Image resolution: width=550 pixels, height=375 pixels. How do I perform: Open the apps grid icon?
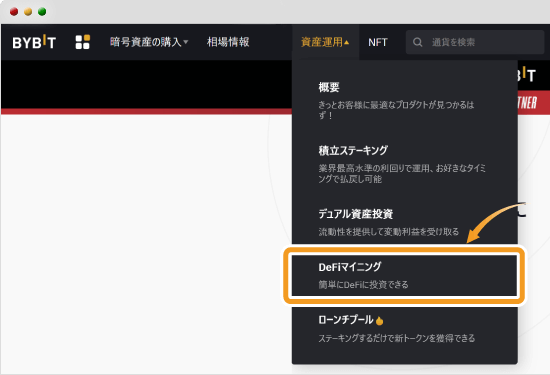click(83, 42)
